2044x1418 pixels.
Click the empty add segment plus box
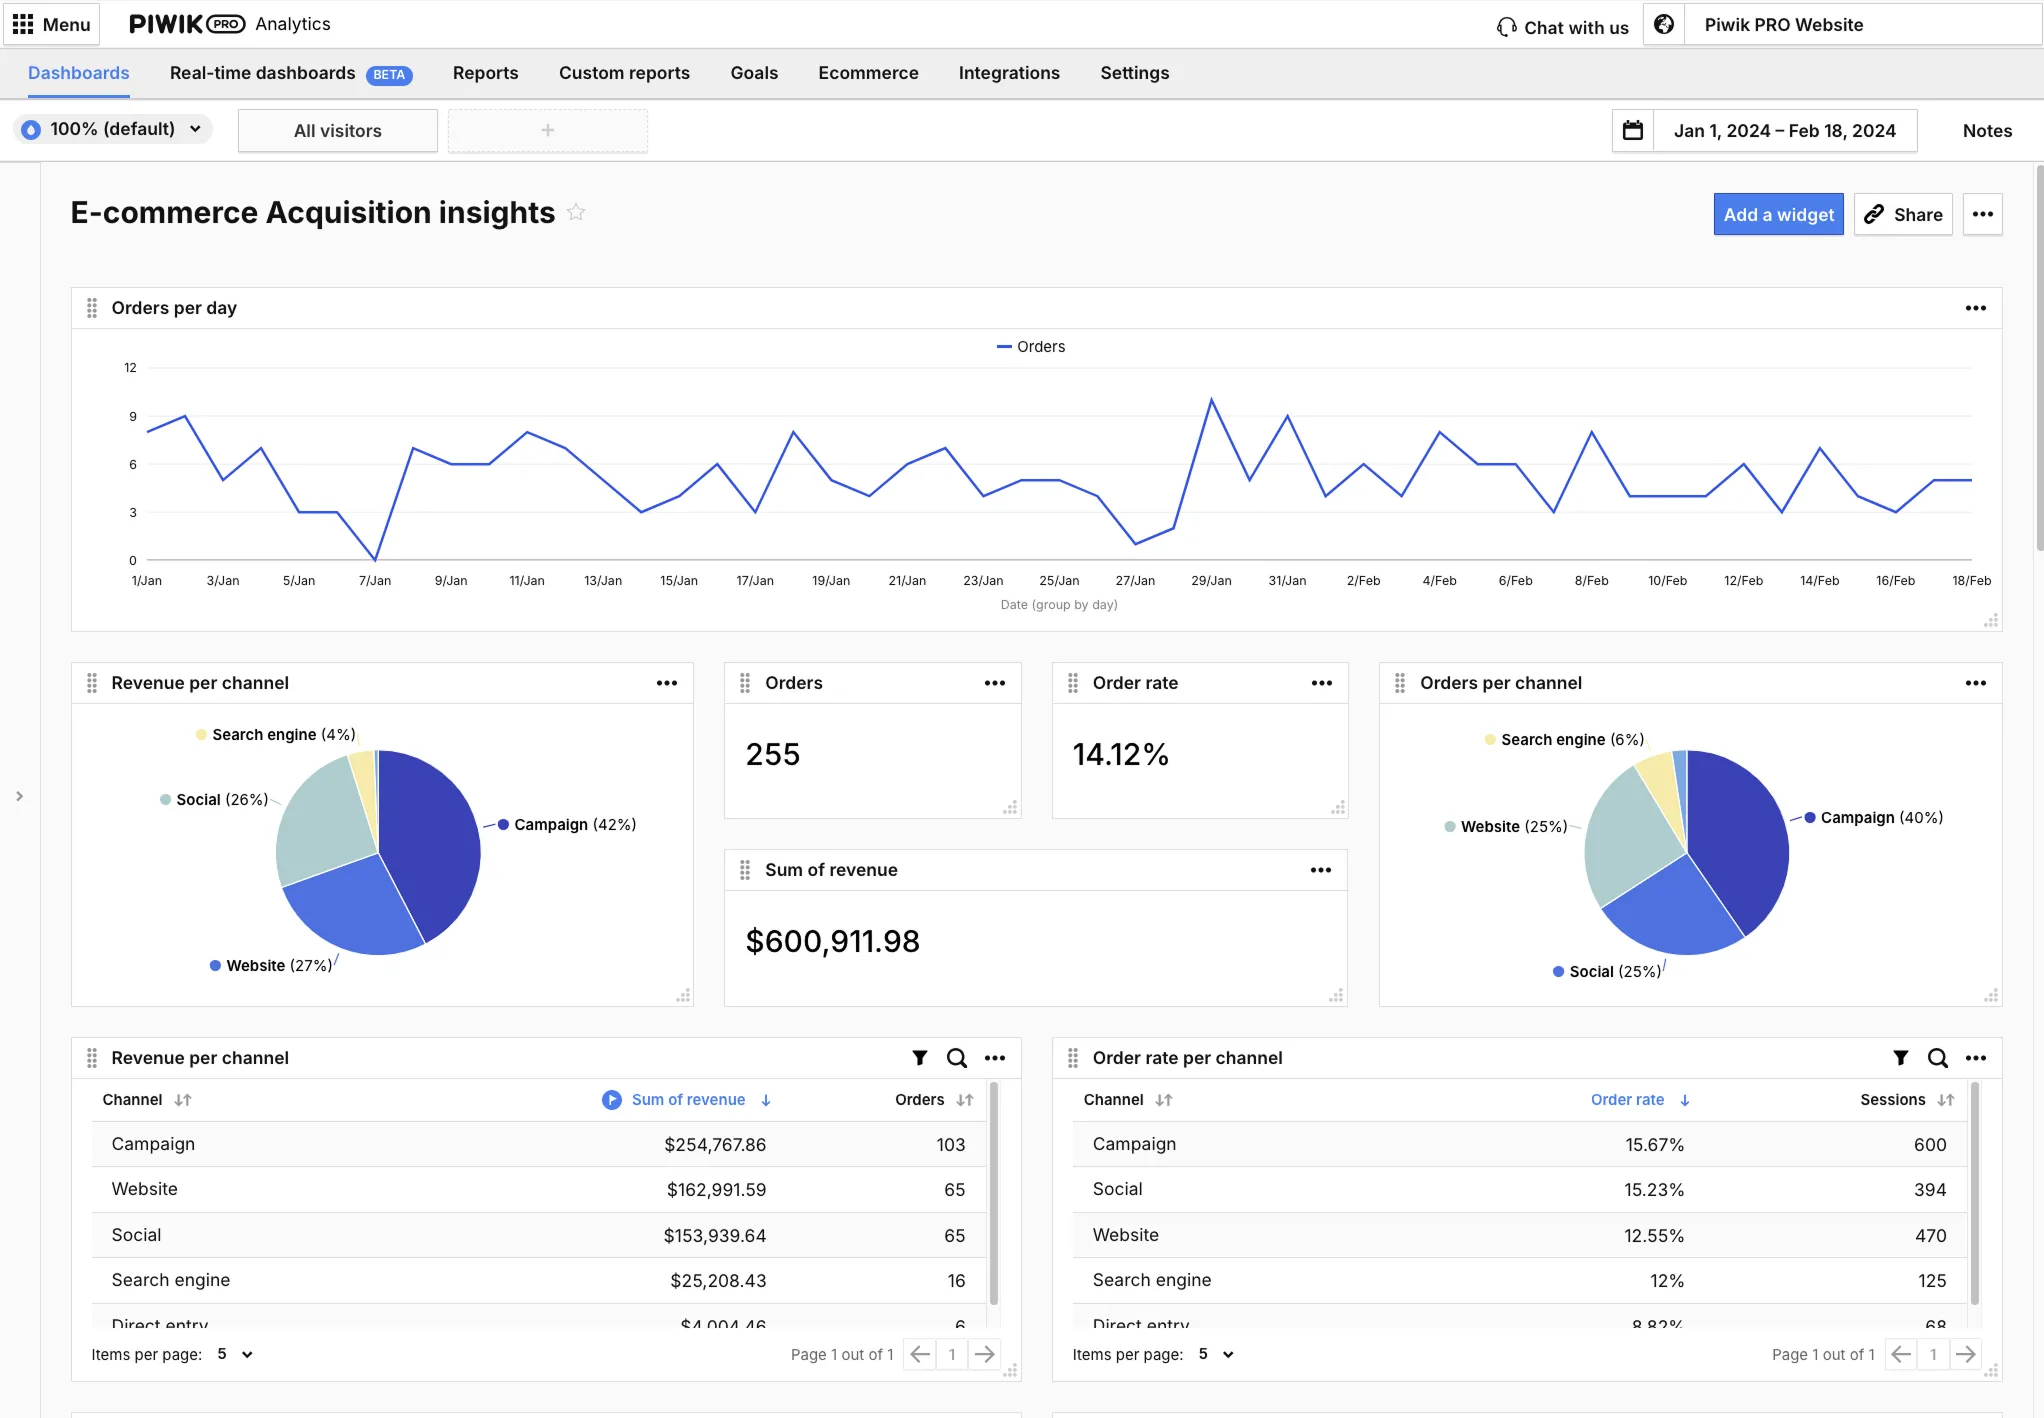[x=547, y=131]
